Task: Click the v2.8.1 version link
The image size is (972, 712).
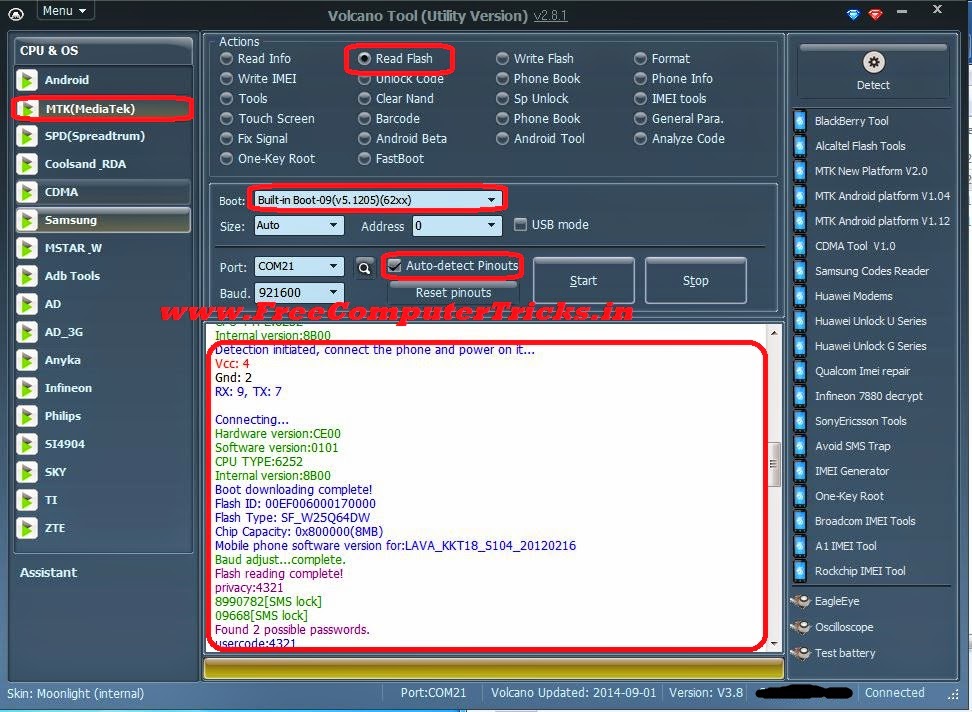Action: [x=550, y=15]
